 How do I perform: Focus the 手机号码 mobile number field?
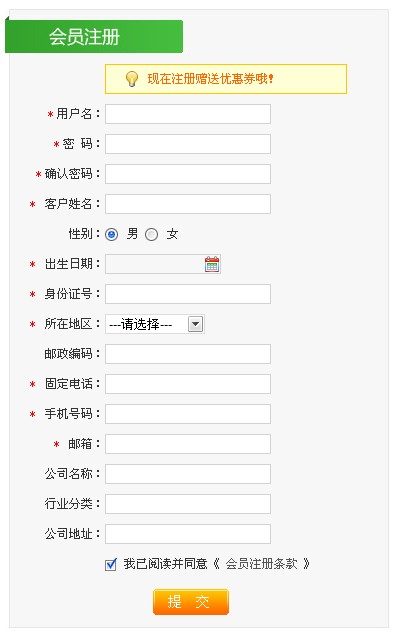coord(188,414)
